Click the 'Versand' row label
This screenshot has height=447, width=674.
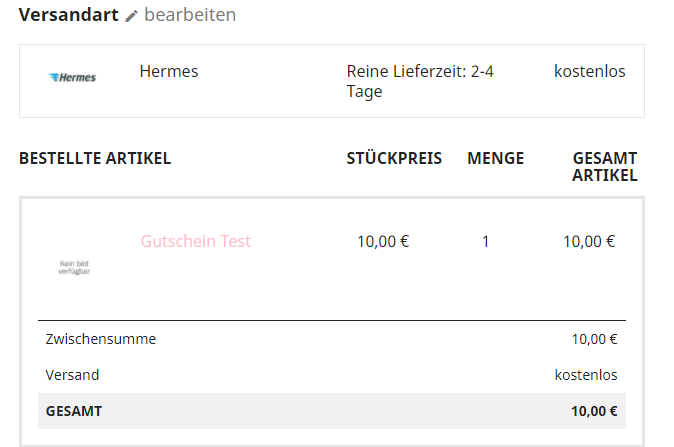point(72,375)
